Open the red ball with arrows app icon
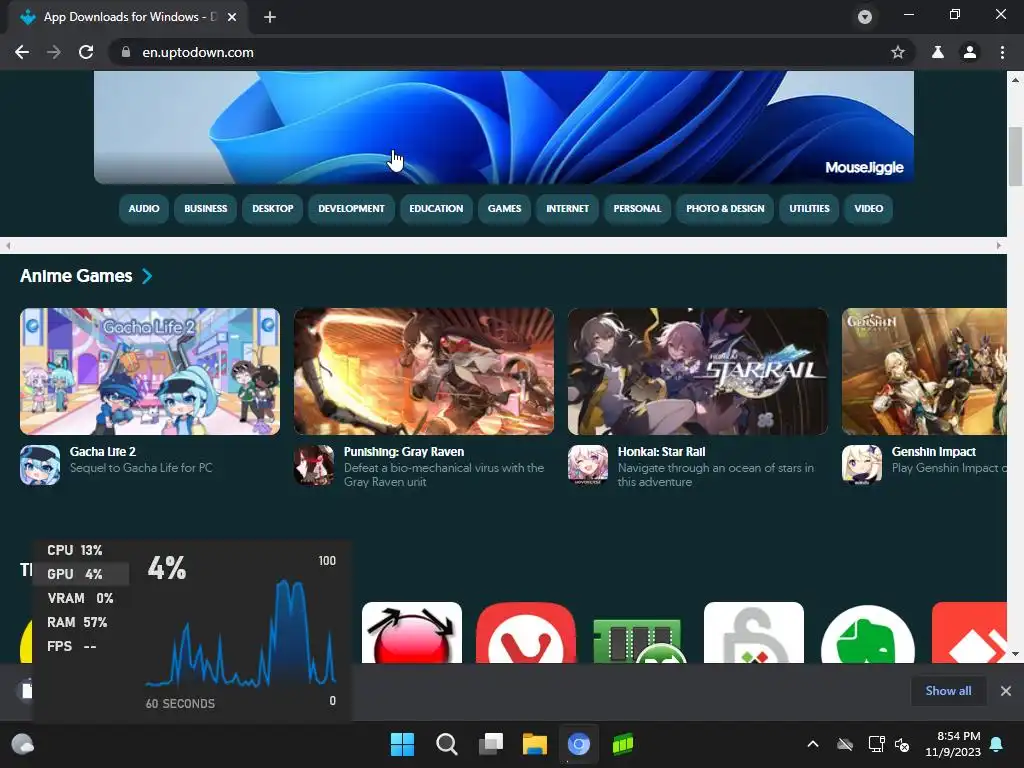Image resolution: width=1024 pixels, height=768 pixels. click(412, 633)
